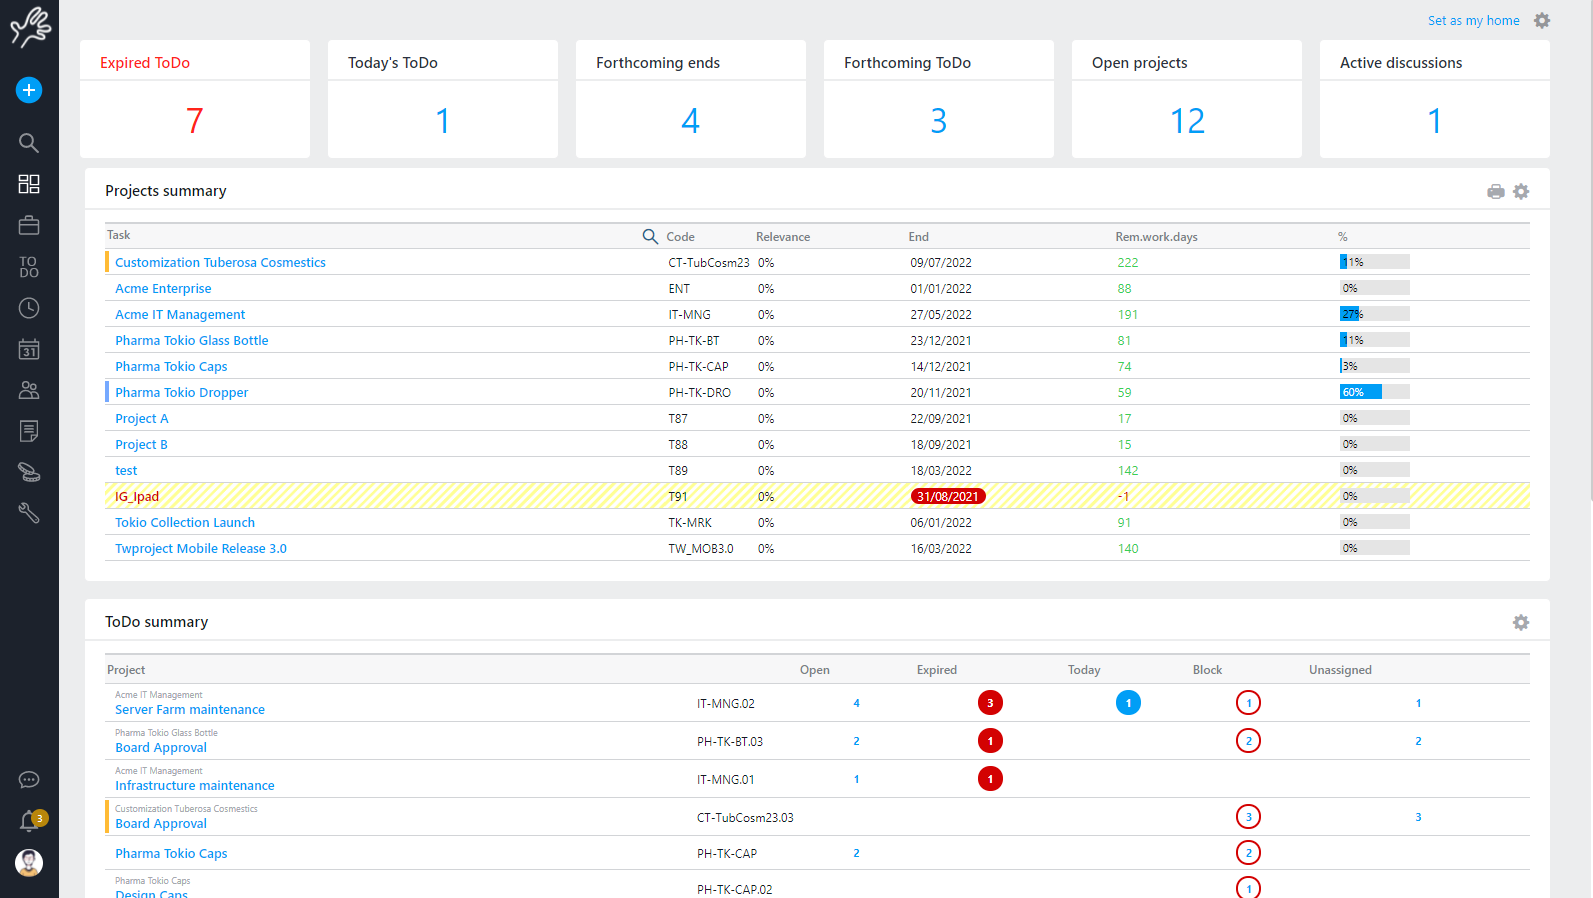Open the timesheet clock icon
The width and height of the screenshot is (1593, 898).
pyautogui.click(x=29, y=308)
